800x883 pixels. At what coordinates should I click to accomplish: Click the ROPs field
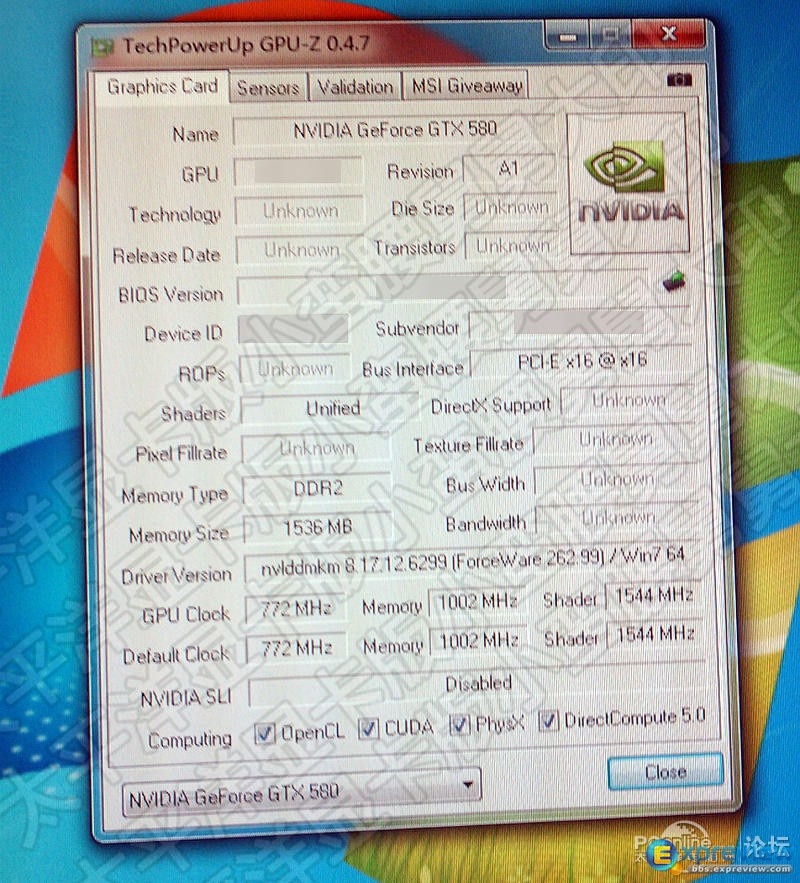pos(295,369)
